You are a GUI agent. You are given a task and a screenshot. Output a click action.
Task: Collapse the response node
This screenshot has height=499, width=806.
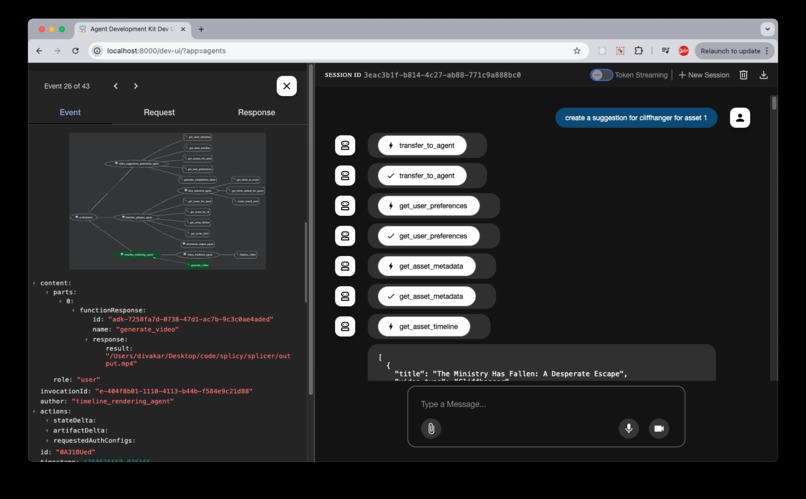(86, 340)
